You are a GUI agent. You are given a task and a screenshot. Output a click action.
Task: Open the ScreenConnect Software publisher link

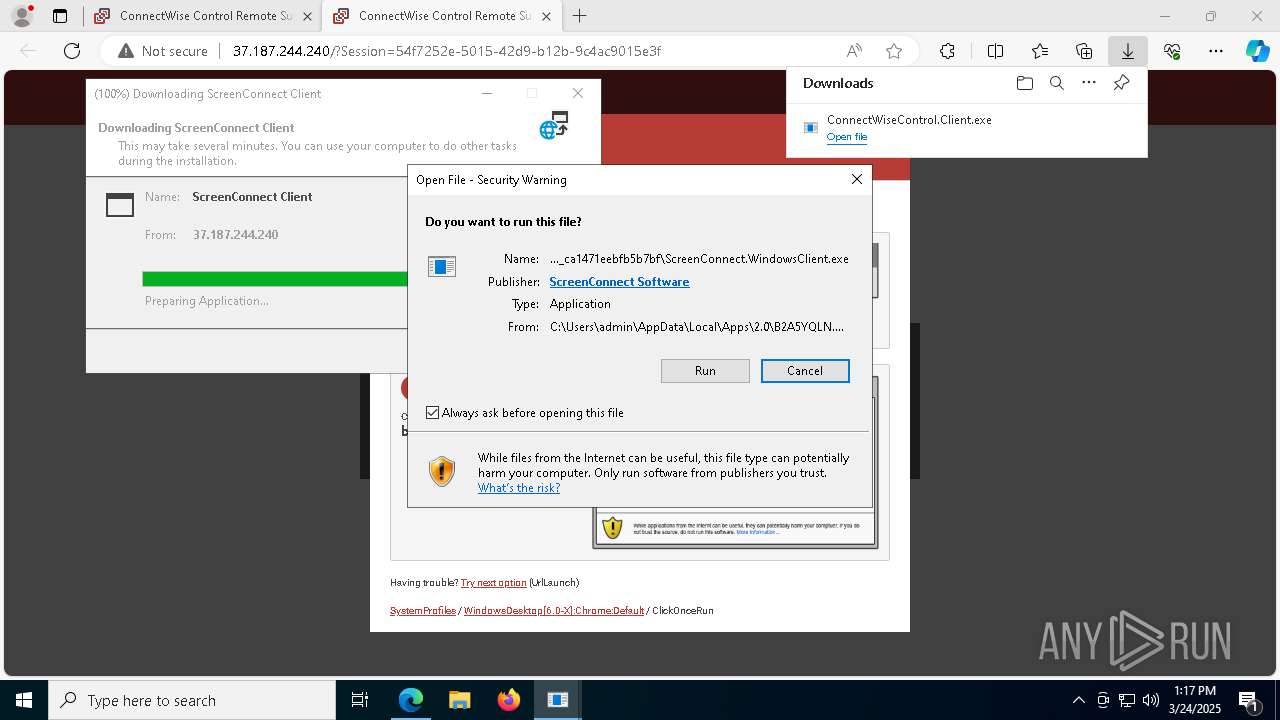[619, 282]
